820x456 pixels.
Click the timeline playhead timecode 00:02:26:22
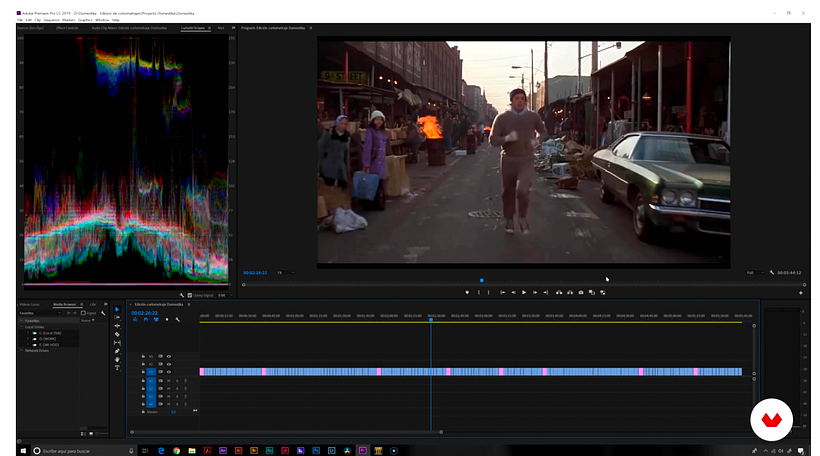(x=144, y=313)
